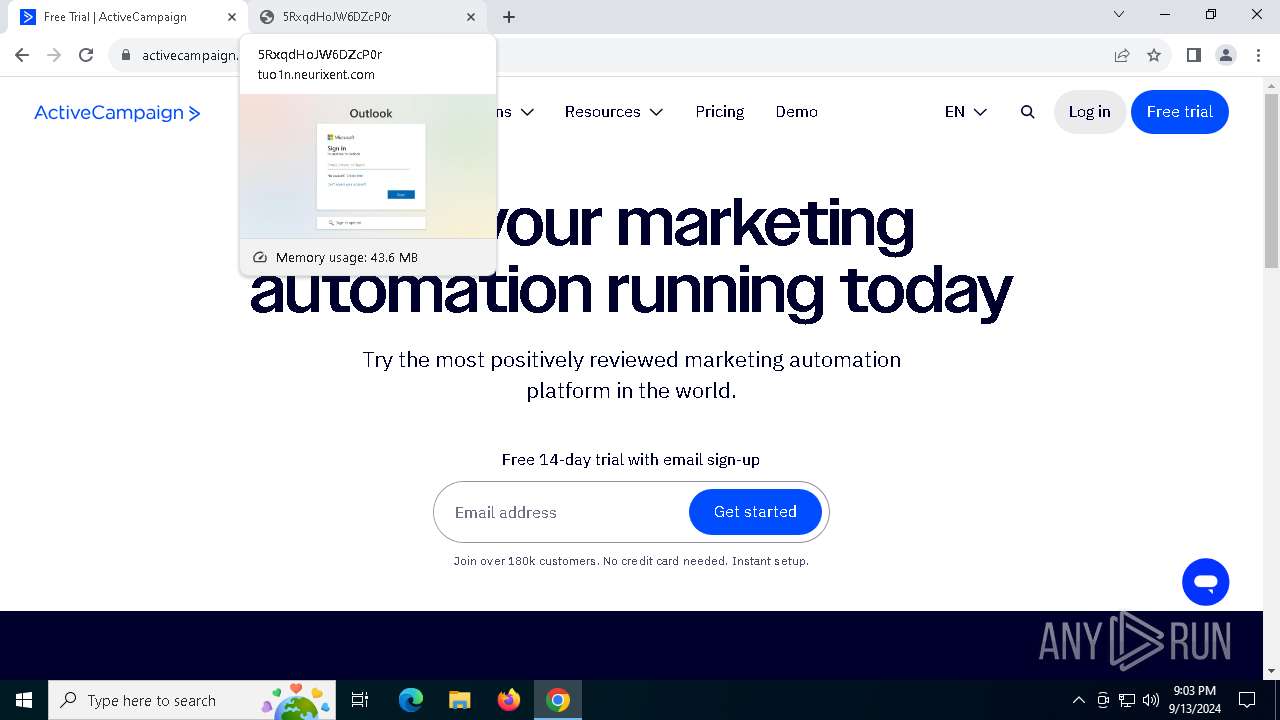The height and width of the screenshot is (720, 1280).
Task: Click the Windows taskbar search box
Action: 194,700
